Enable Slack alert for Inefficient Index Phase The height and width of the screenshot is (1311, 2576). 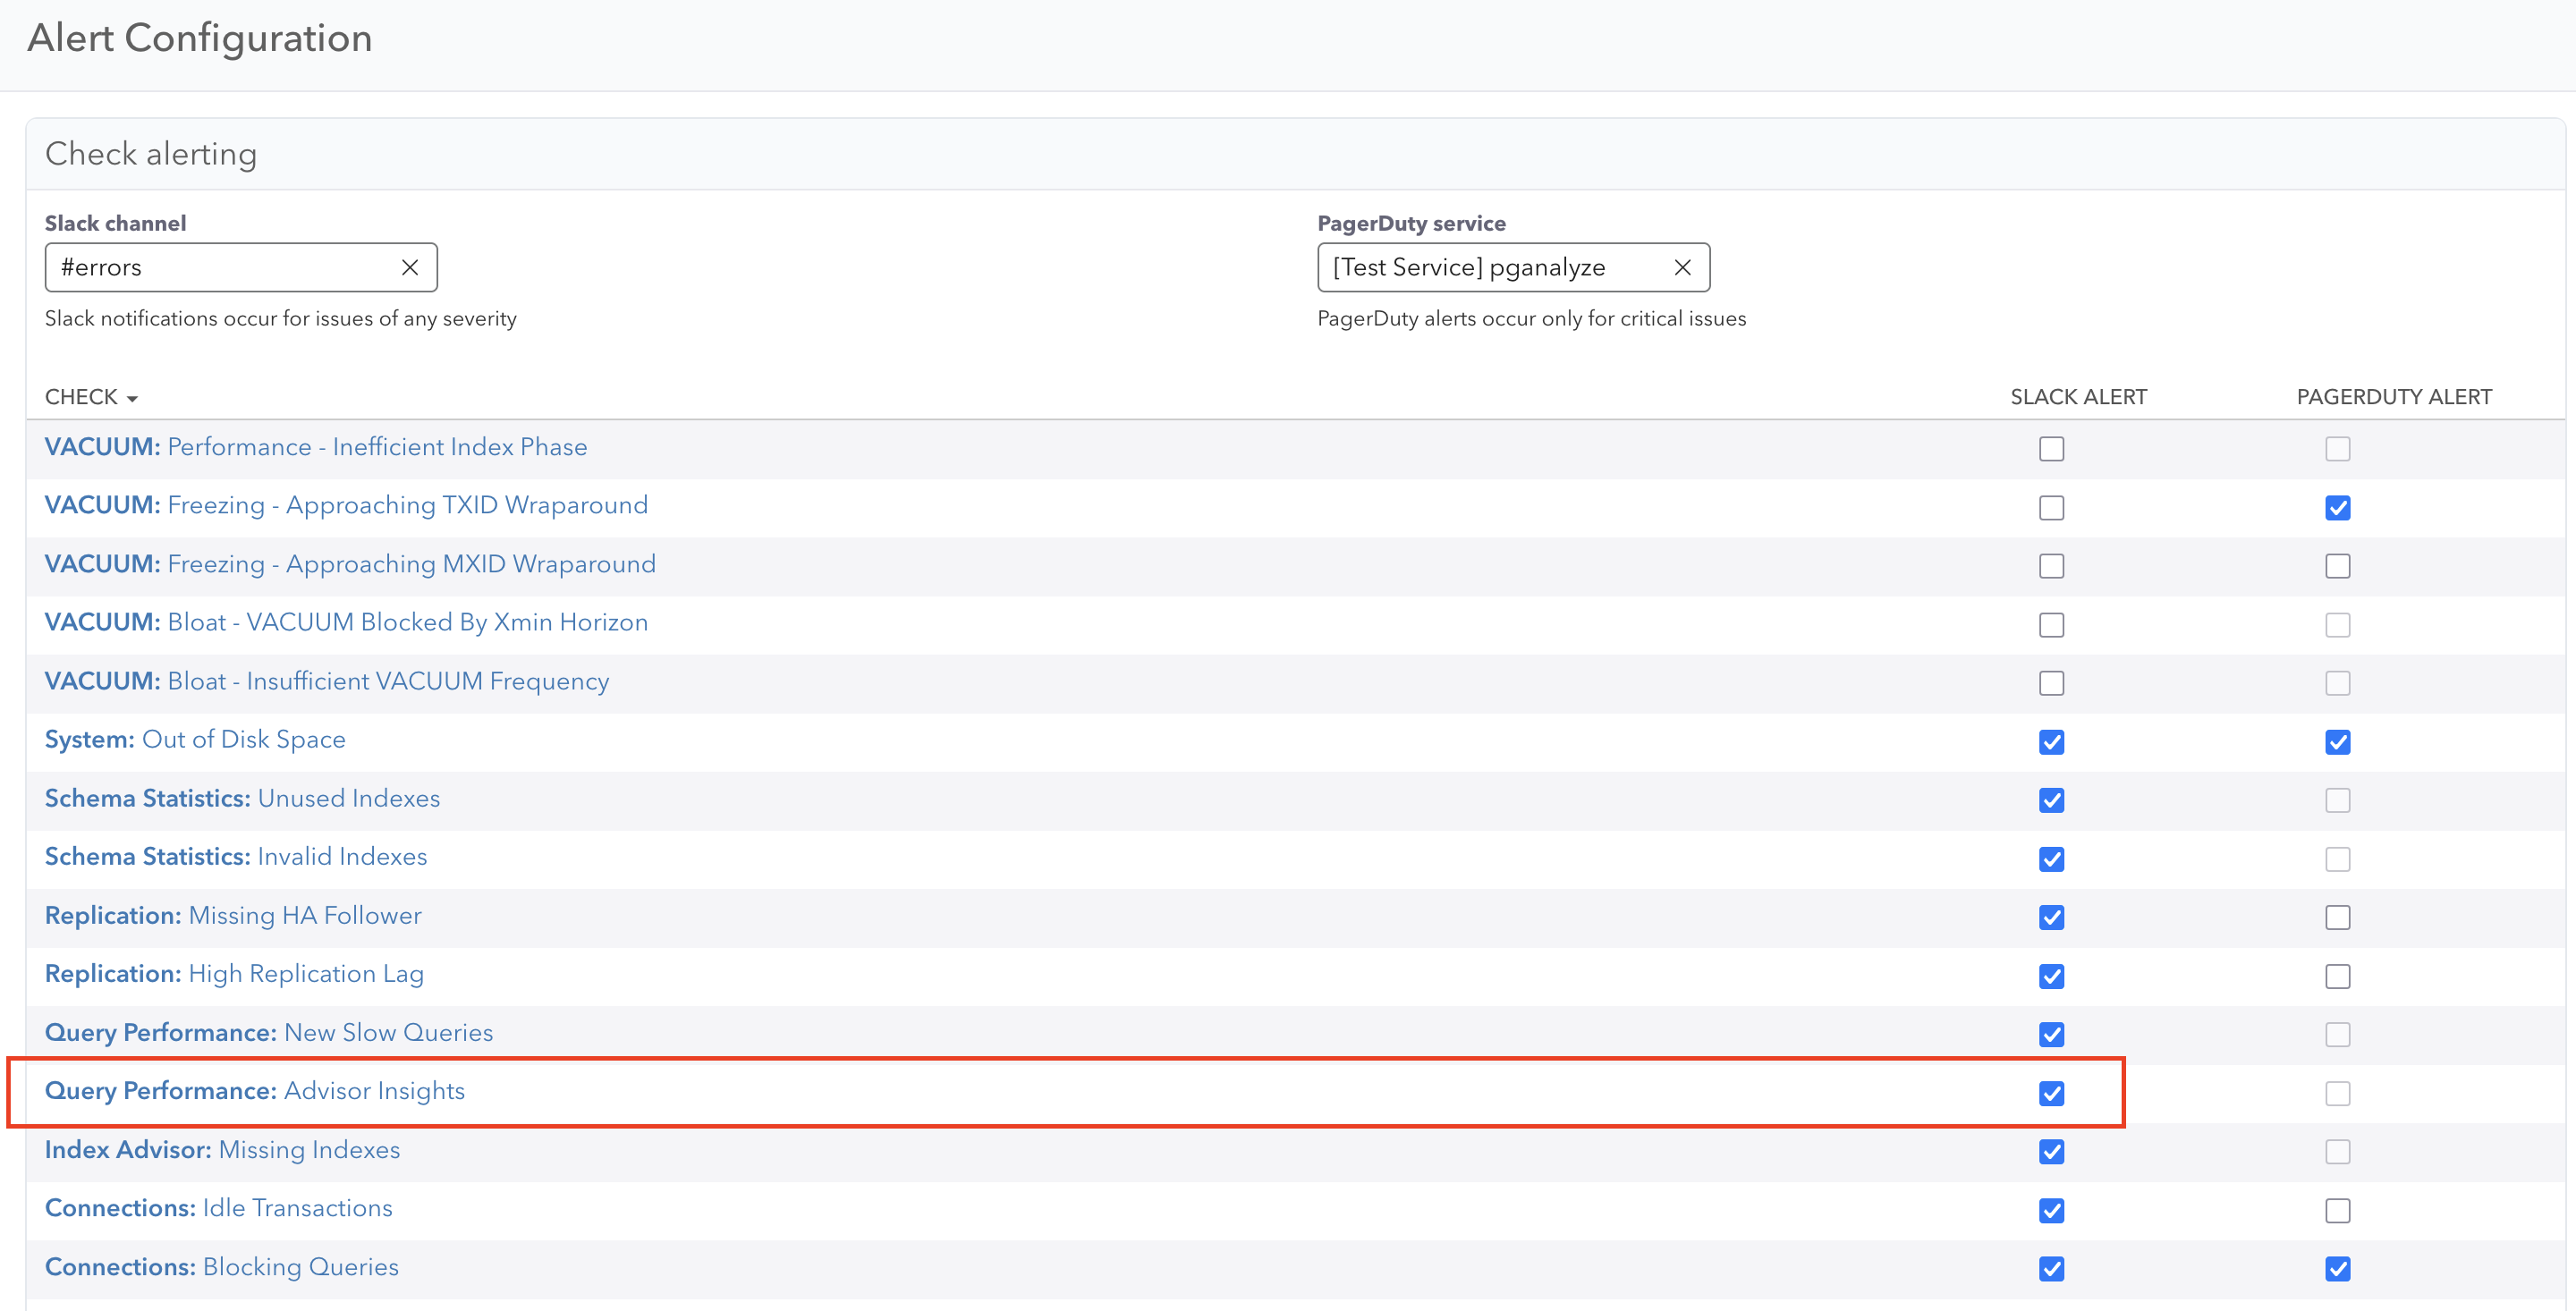2052,449
